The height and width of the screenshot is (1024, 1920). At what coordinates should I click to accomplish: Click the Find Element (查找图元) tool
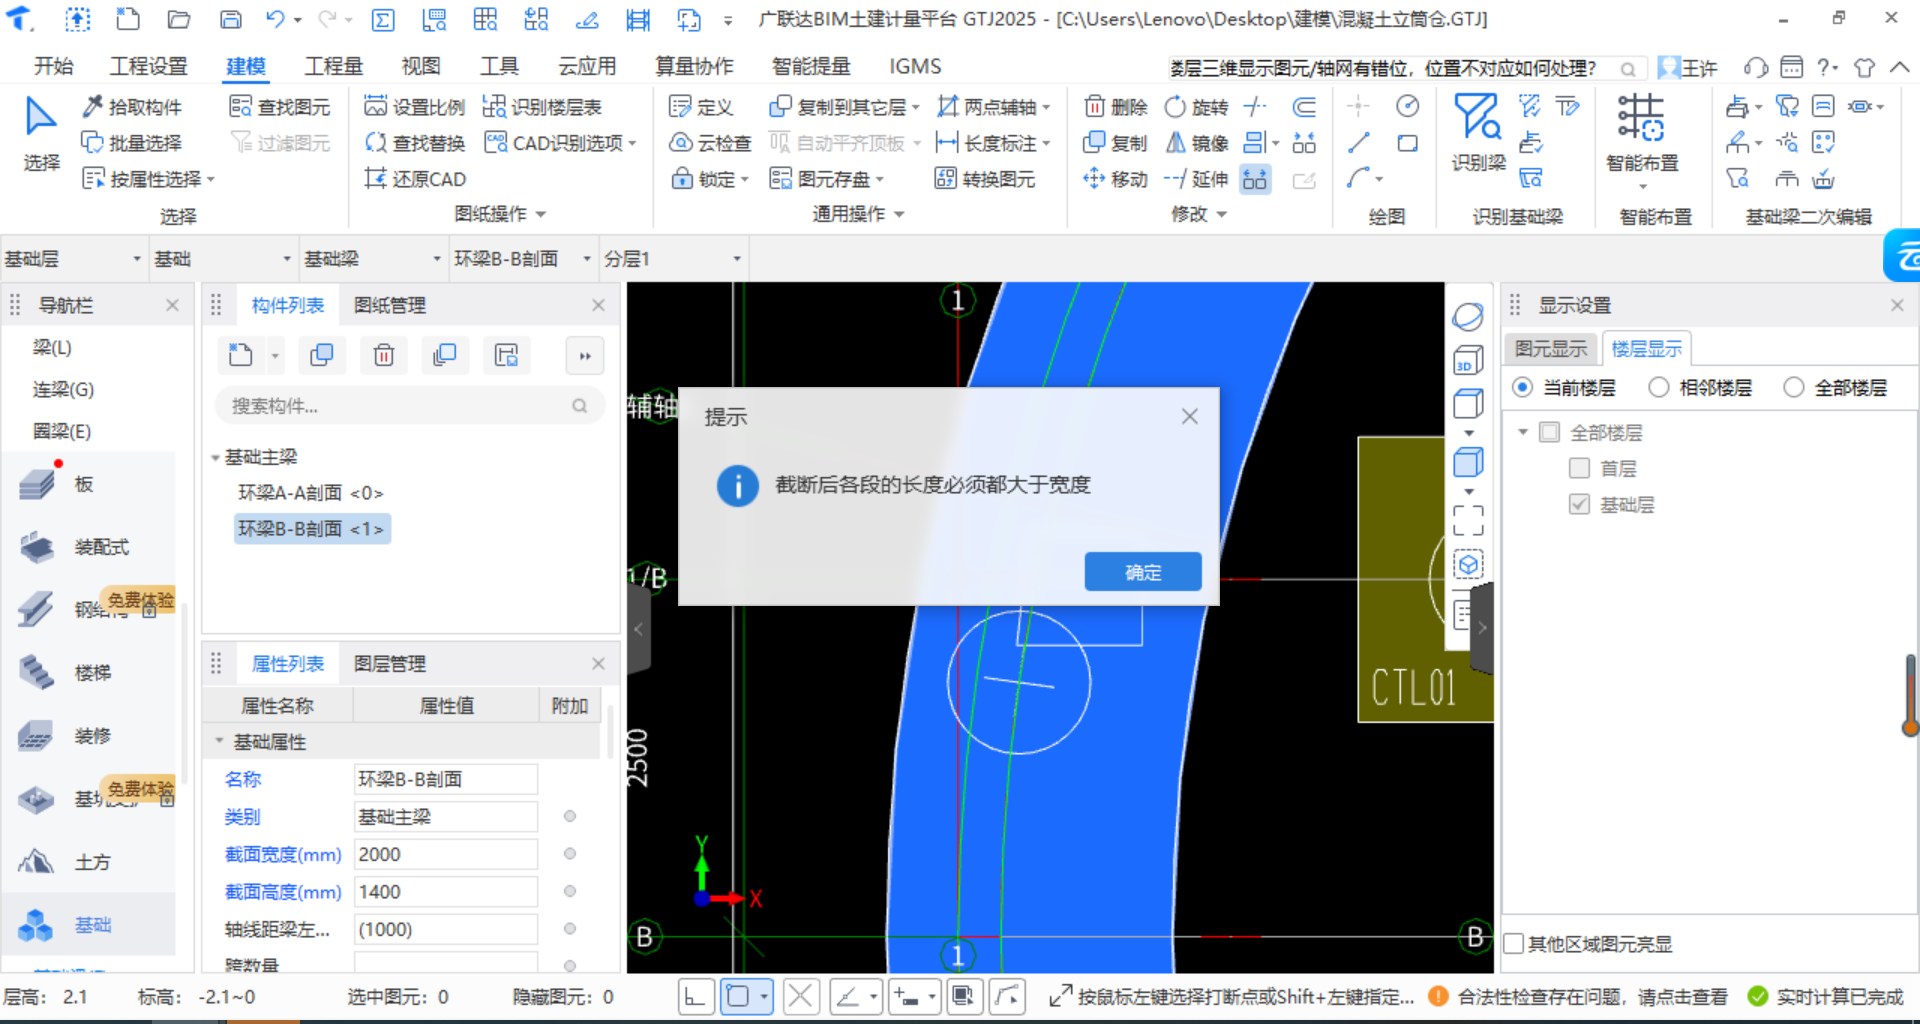coord(280,107)
